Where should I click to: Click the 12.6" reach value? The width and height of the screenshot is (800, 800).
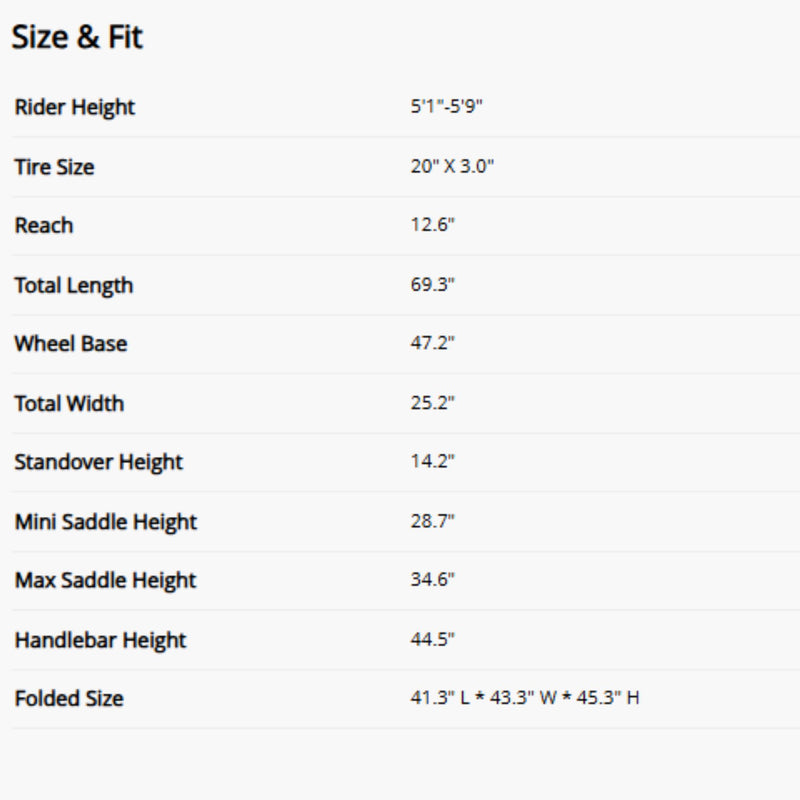(x=432, y=225)
